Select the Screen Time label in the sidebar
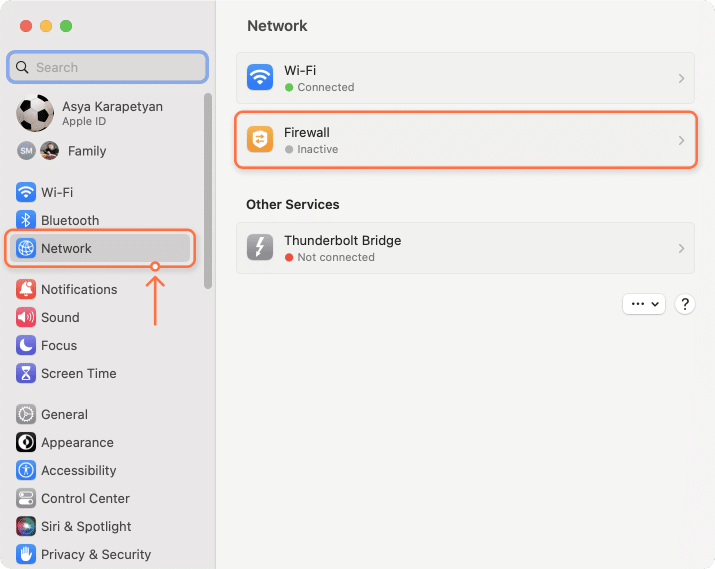The image size is (715, 569). point(79,373)
